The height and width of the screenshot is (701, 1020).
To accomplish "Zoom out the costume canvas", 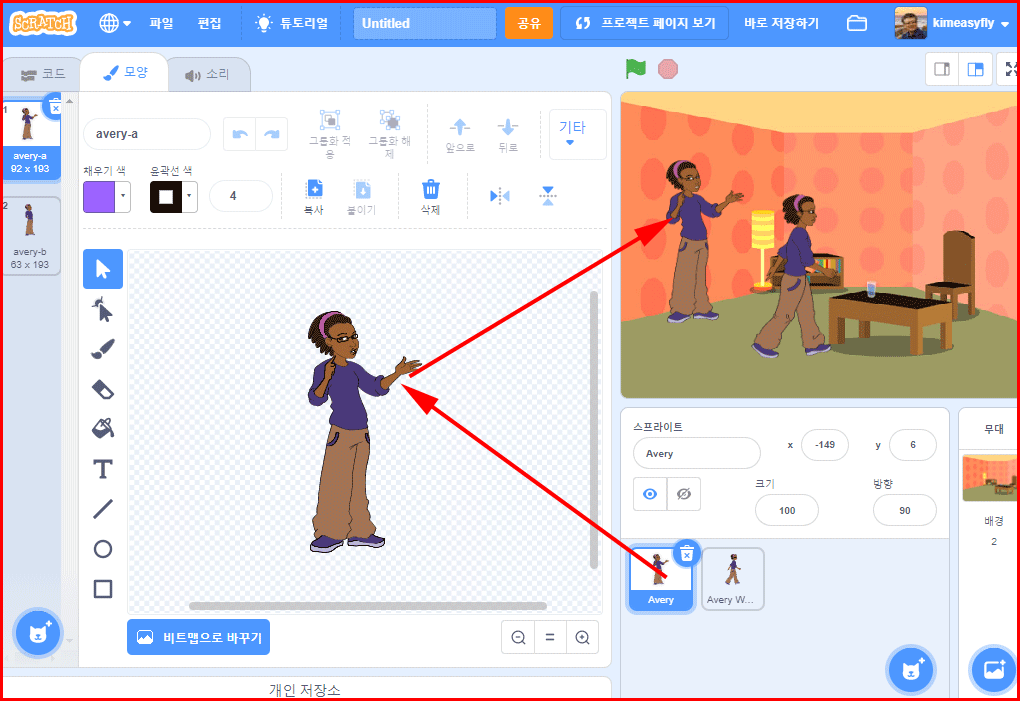I will pos(518,637).
